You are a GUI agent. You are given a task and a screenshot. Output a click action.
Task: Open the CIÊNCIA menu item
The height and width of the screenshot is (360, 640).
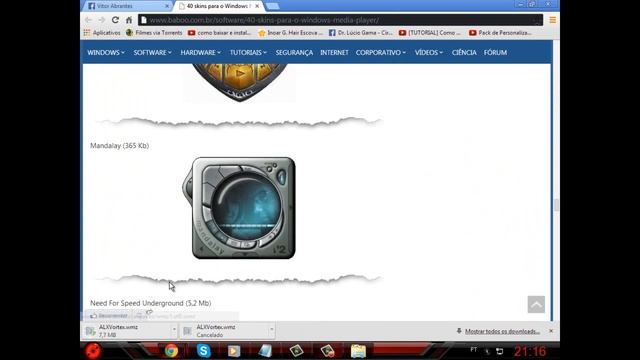coord(464,52)
